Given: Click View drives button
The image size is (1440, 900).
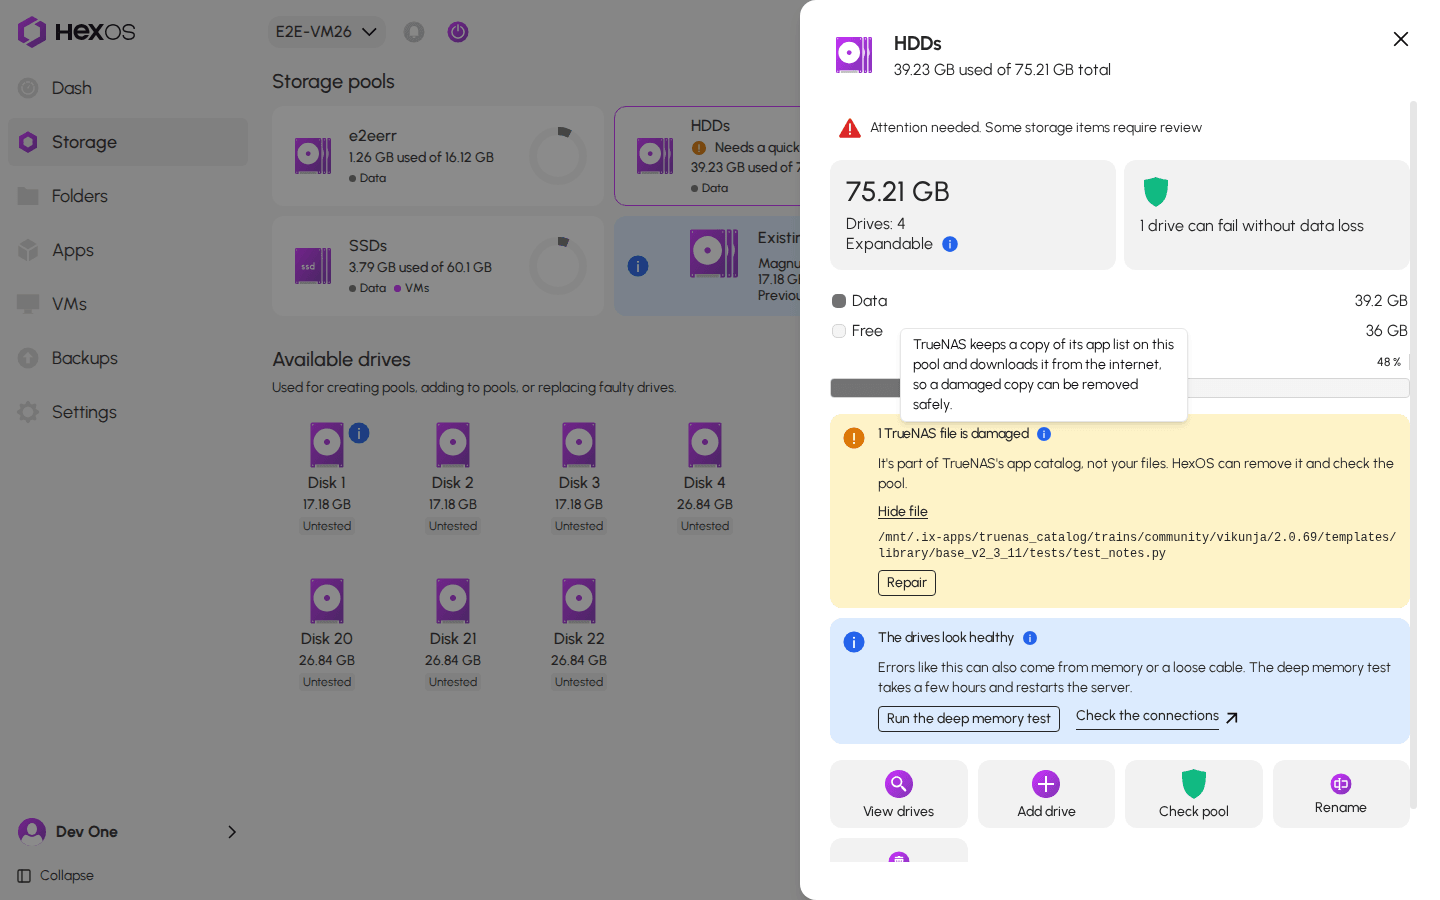Looking at the screenshot, I should click(x=899, y=794).
